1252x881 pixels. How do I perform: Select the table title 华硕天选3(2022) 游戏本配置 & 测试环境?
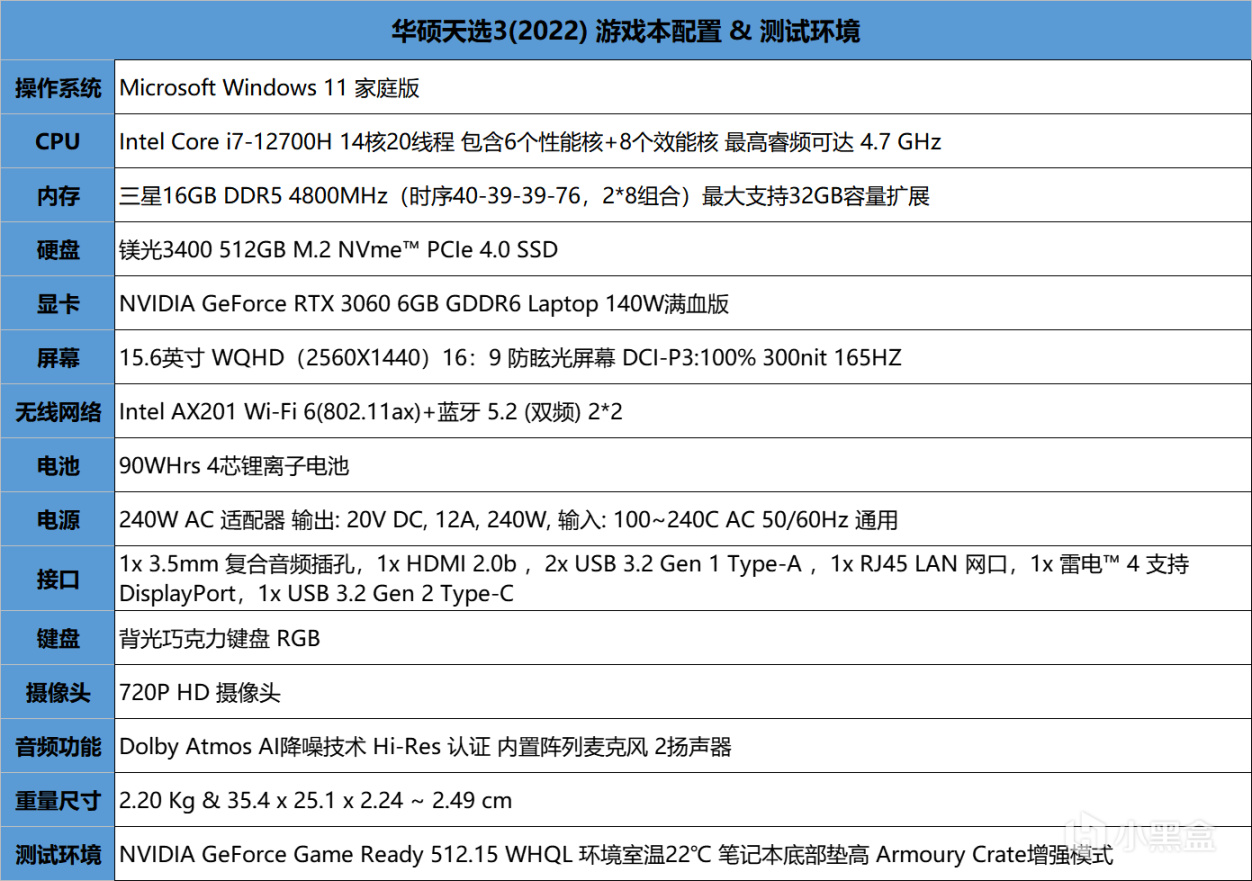[626, 31]
